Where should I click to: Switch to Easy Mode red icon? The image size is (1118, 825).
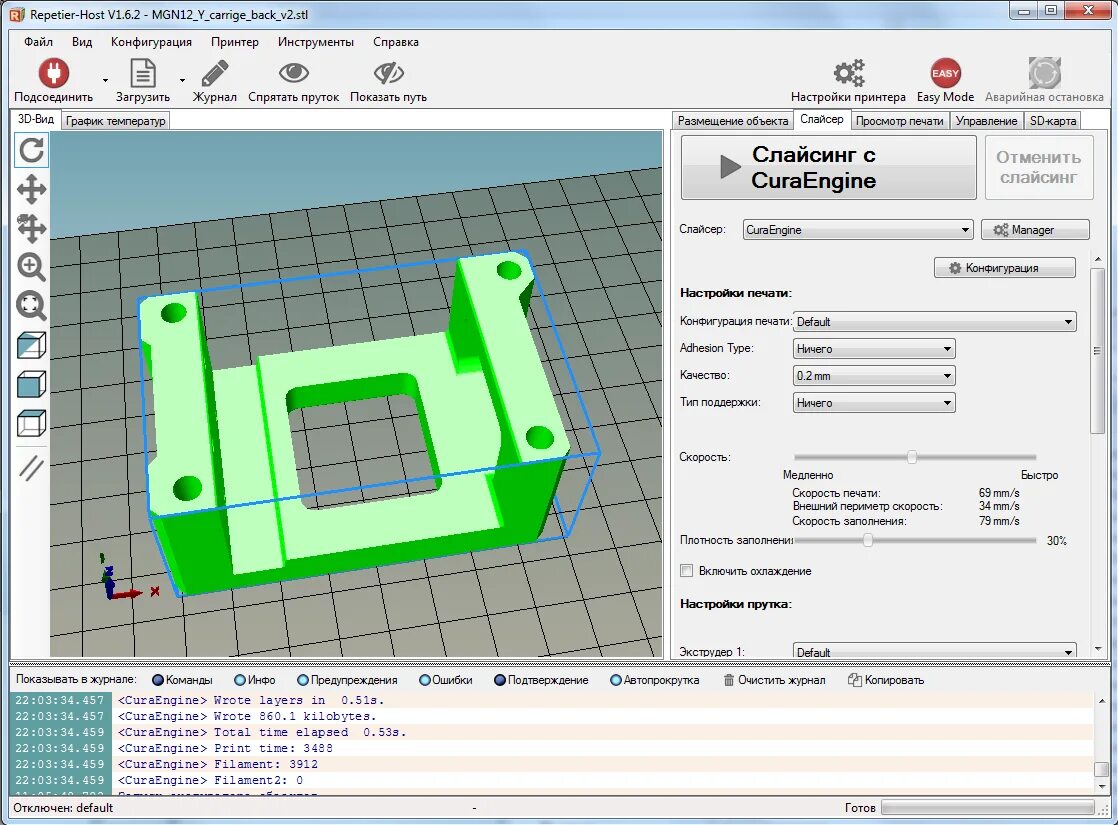click(945, 73)
